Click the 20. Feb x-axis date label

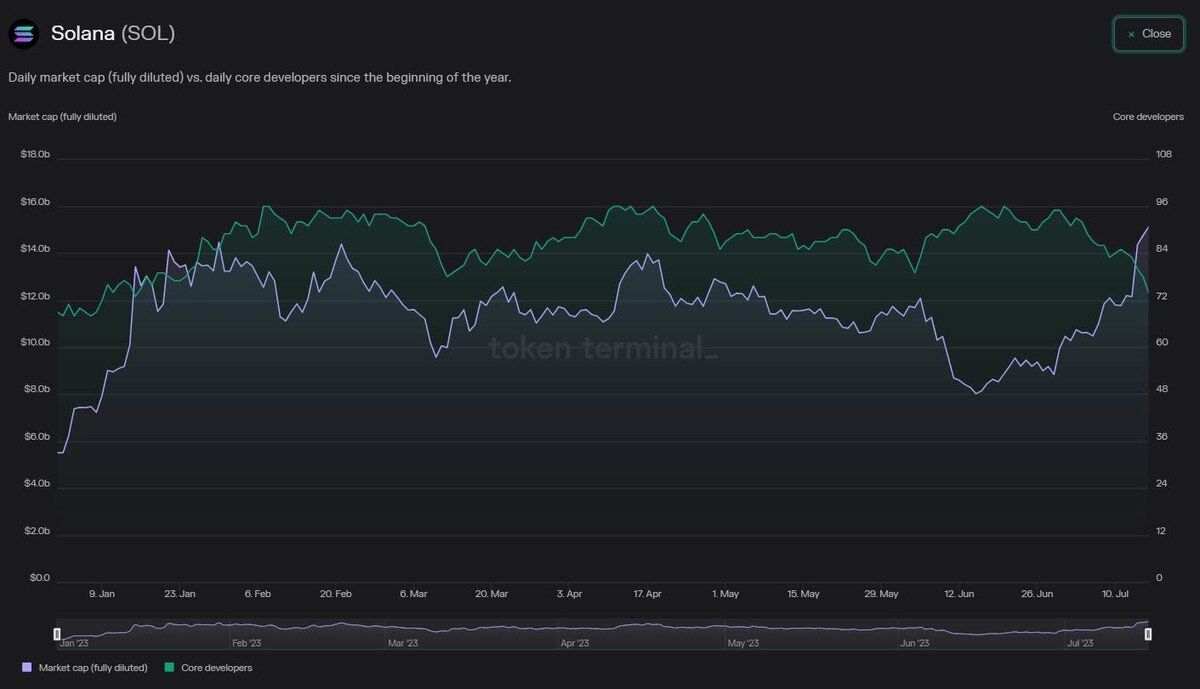[336, 594]
